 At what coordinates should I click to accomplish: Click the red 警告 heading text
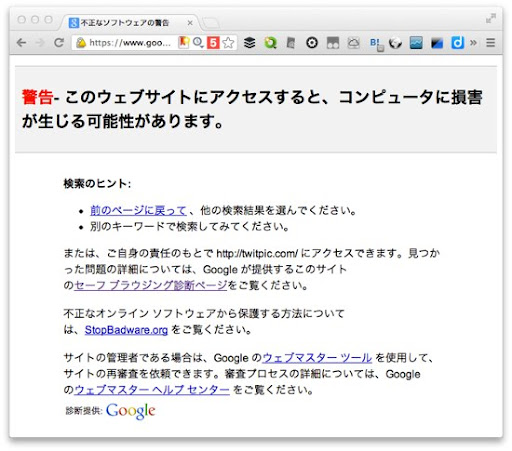(37, 97)
